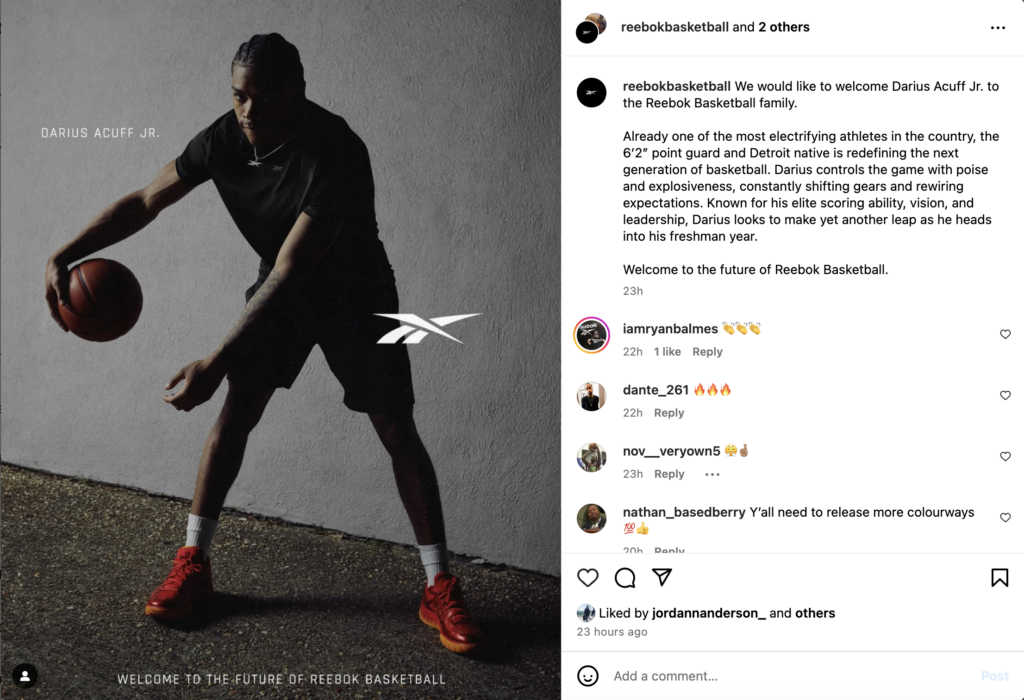Like dante_261's comment
The image size is (1024, 700).
tap(1005, 396)
